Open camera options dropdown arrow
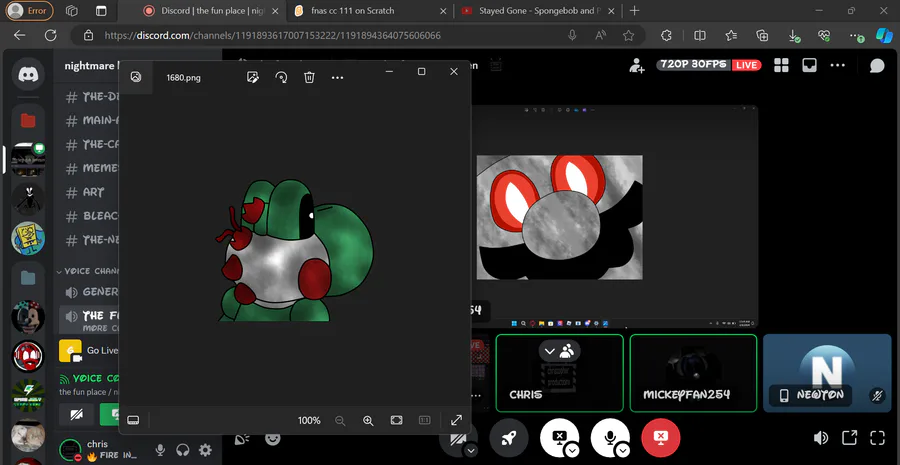Screen dimensions: 900x465 click(x=471, y=451)
